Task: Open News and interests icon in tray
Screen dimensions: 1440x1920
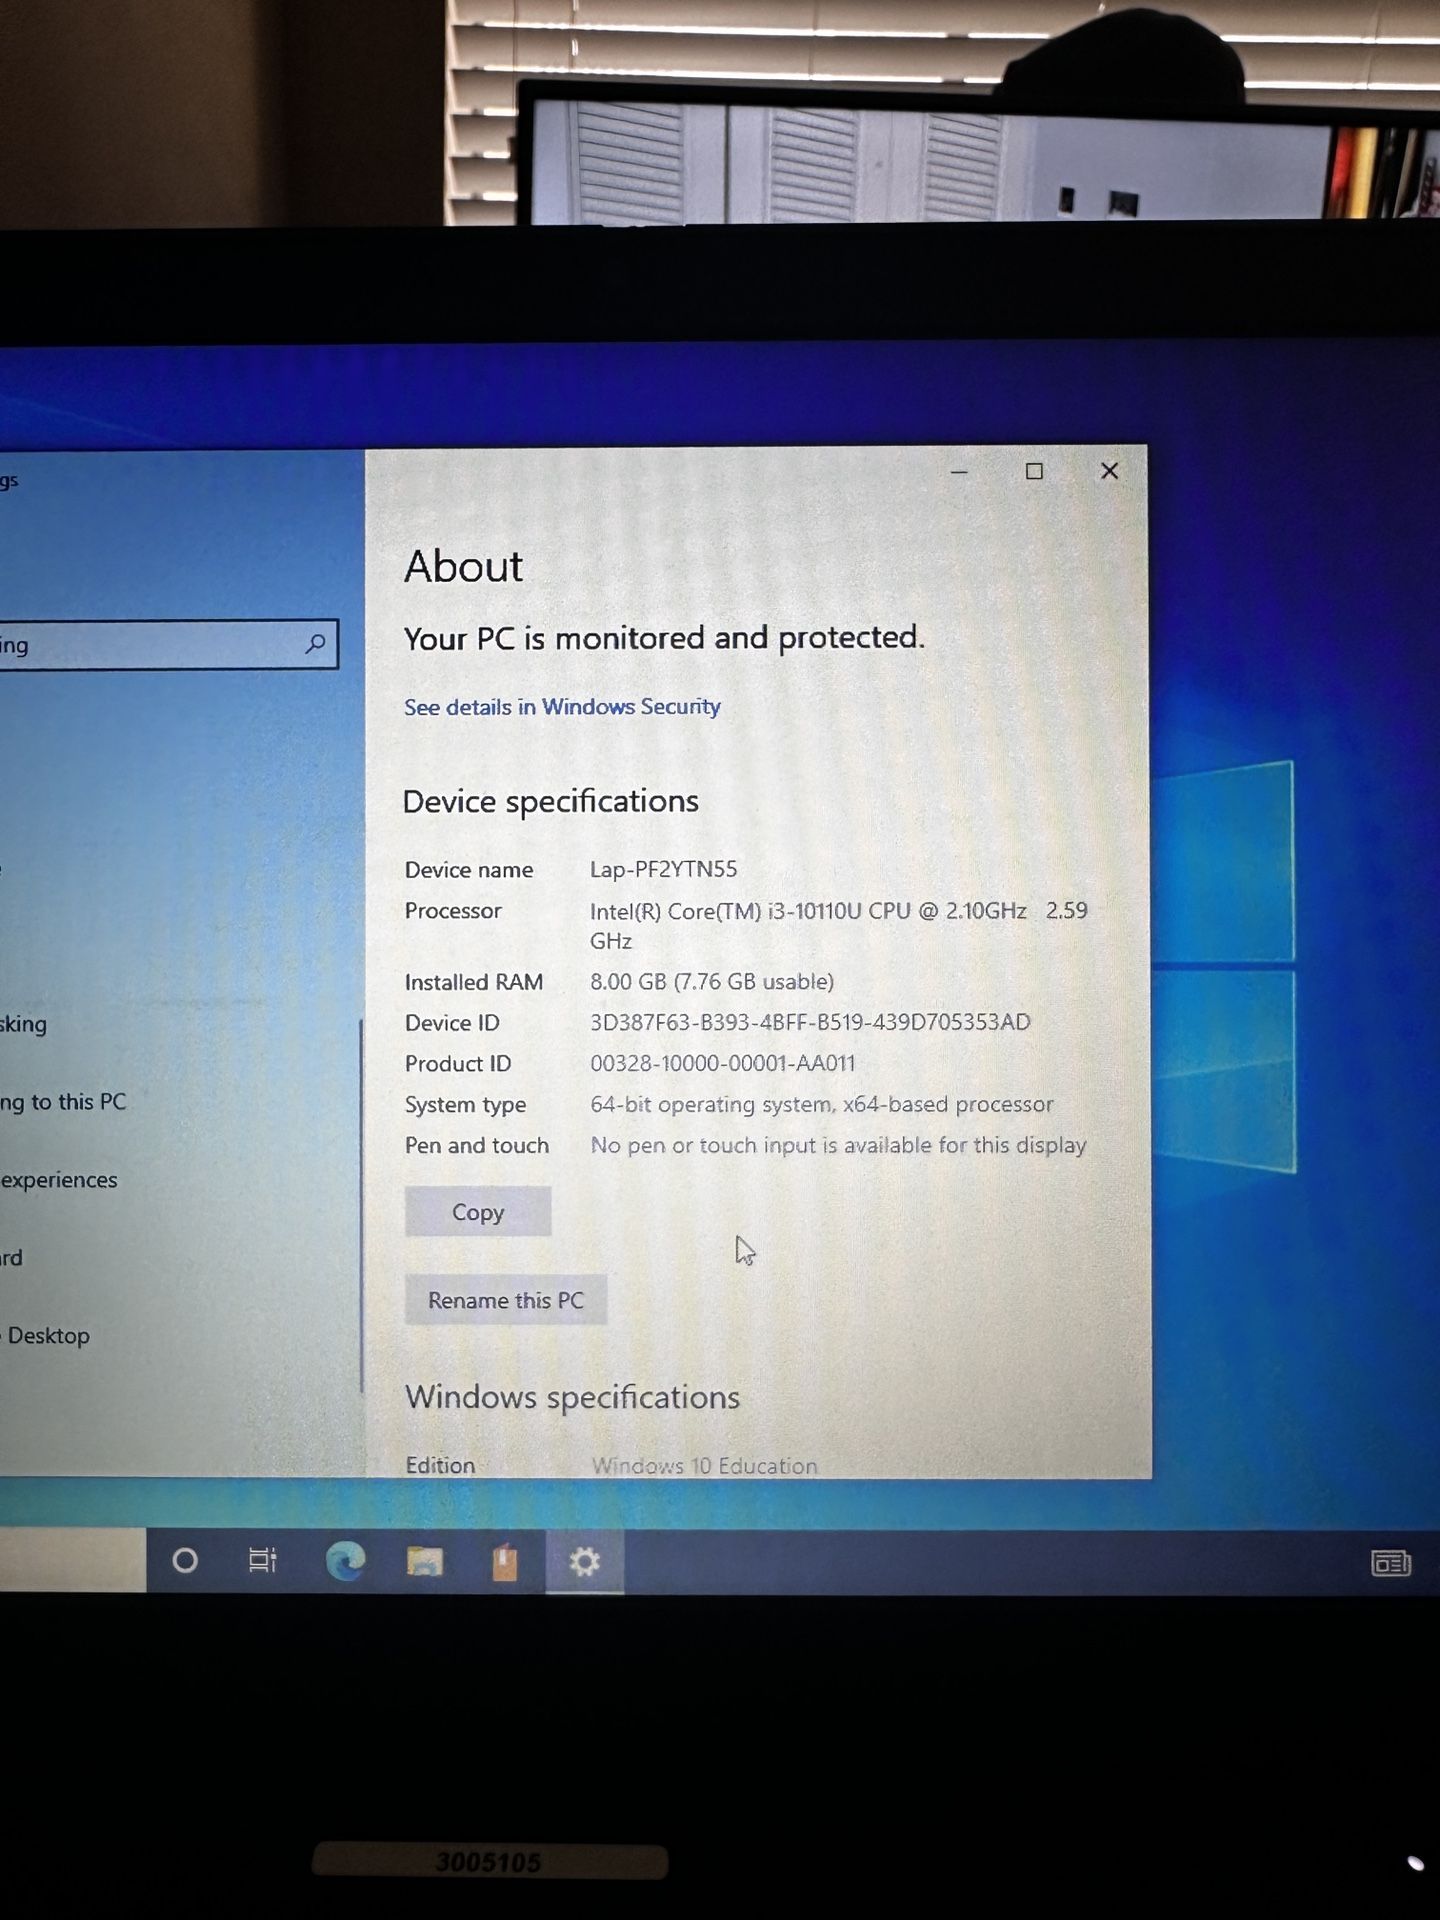Action: coord(1391,1562)
